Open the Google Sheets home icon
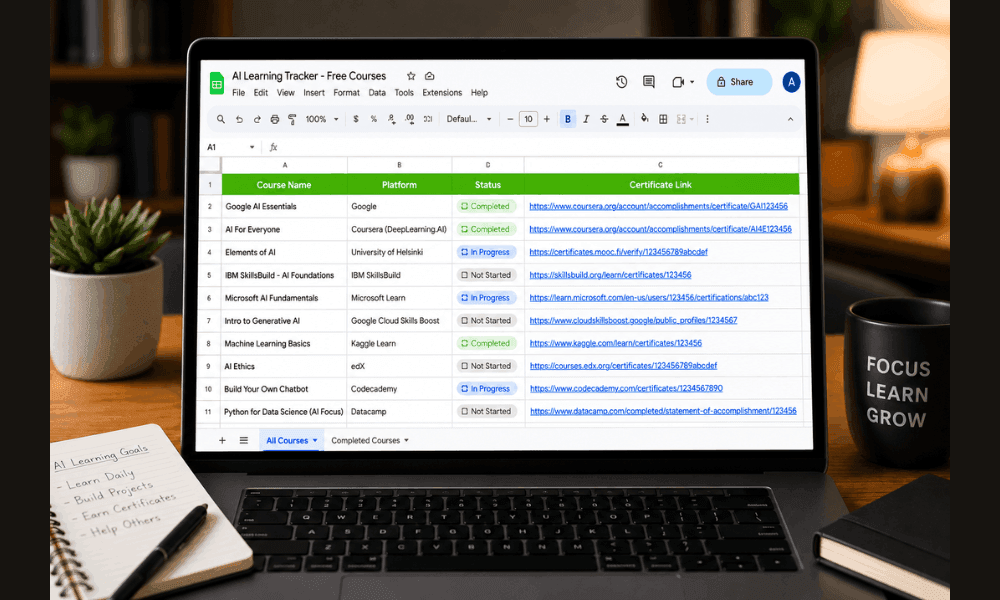 pyautogui.click(x=217, y=84)
